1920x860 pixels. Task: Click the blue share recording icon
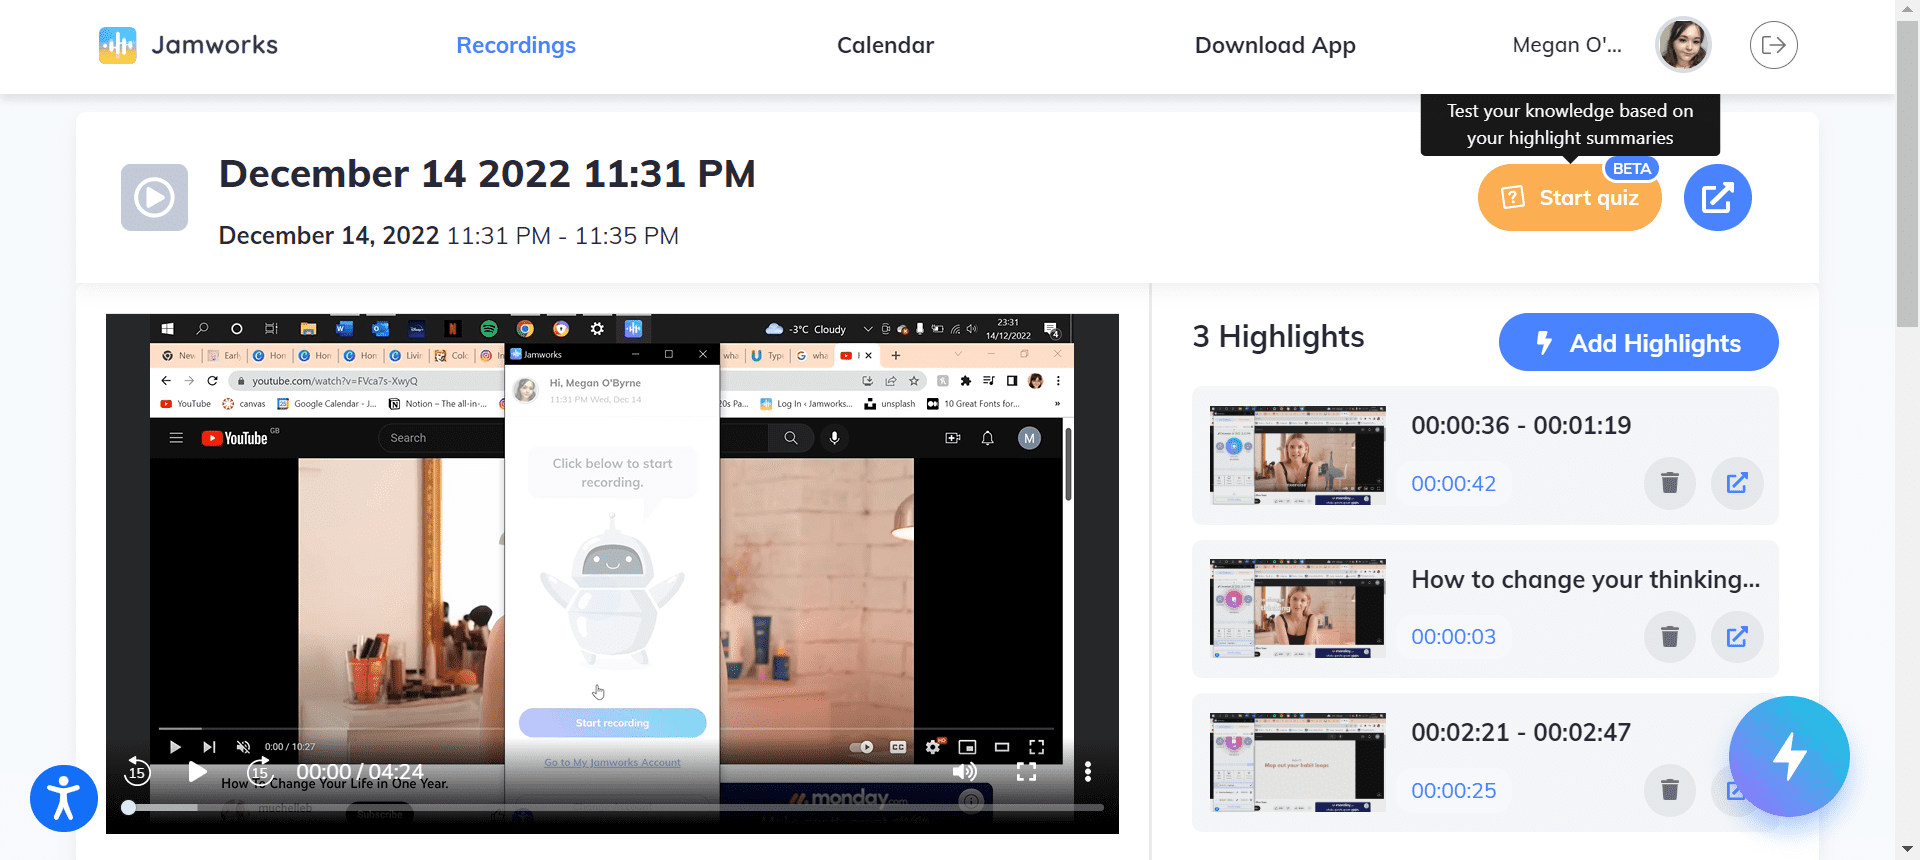tap(1717, 198)
